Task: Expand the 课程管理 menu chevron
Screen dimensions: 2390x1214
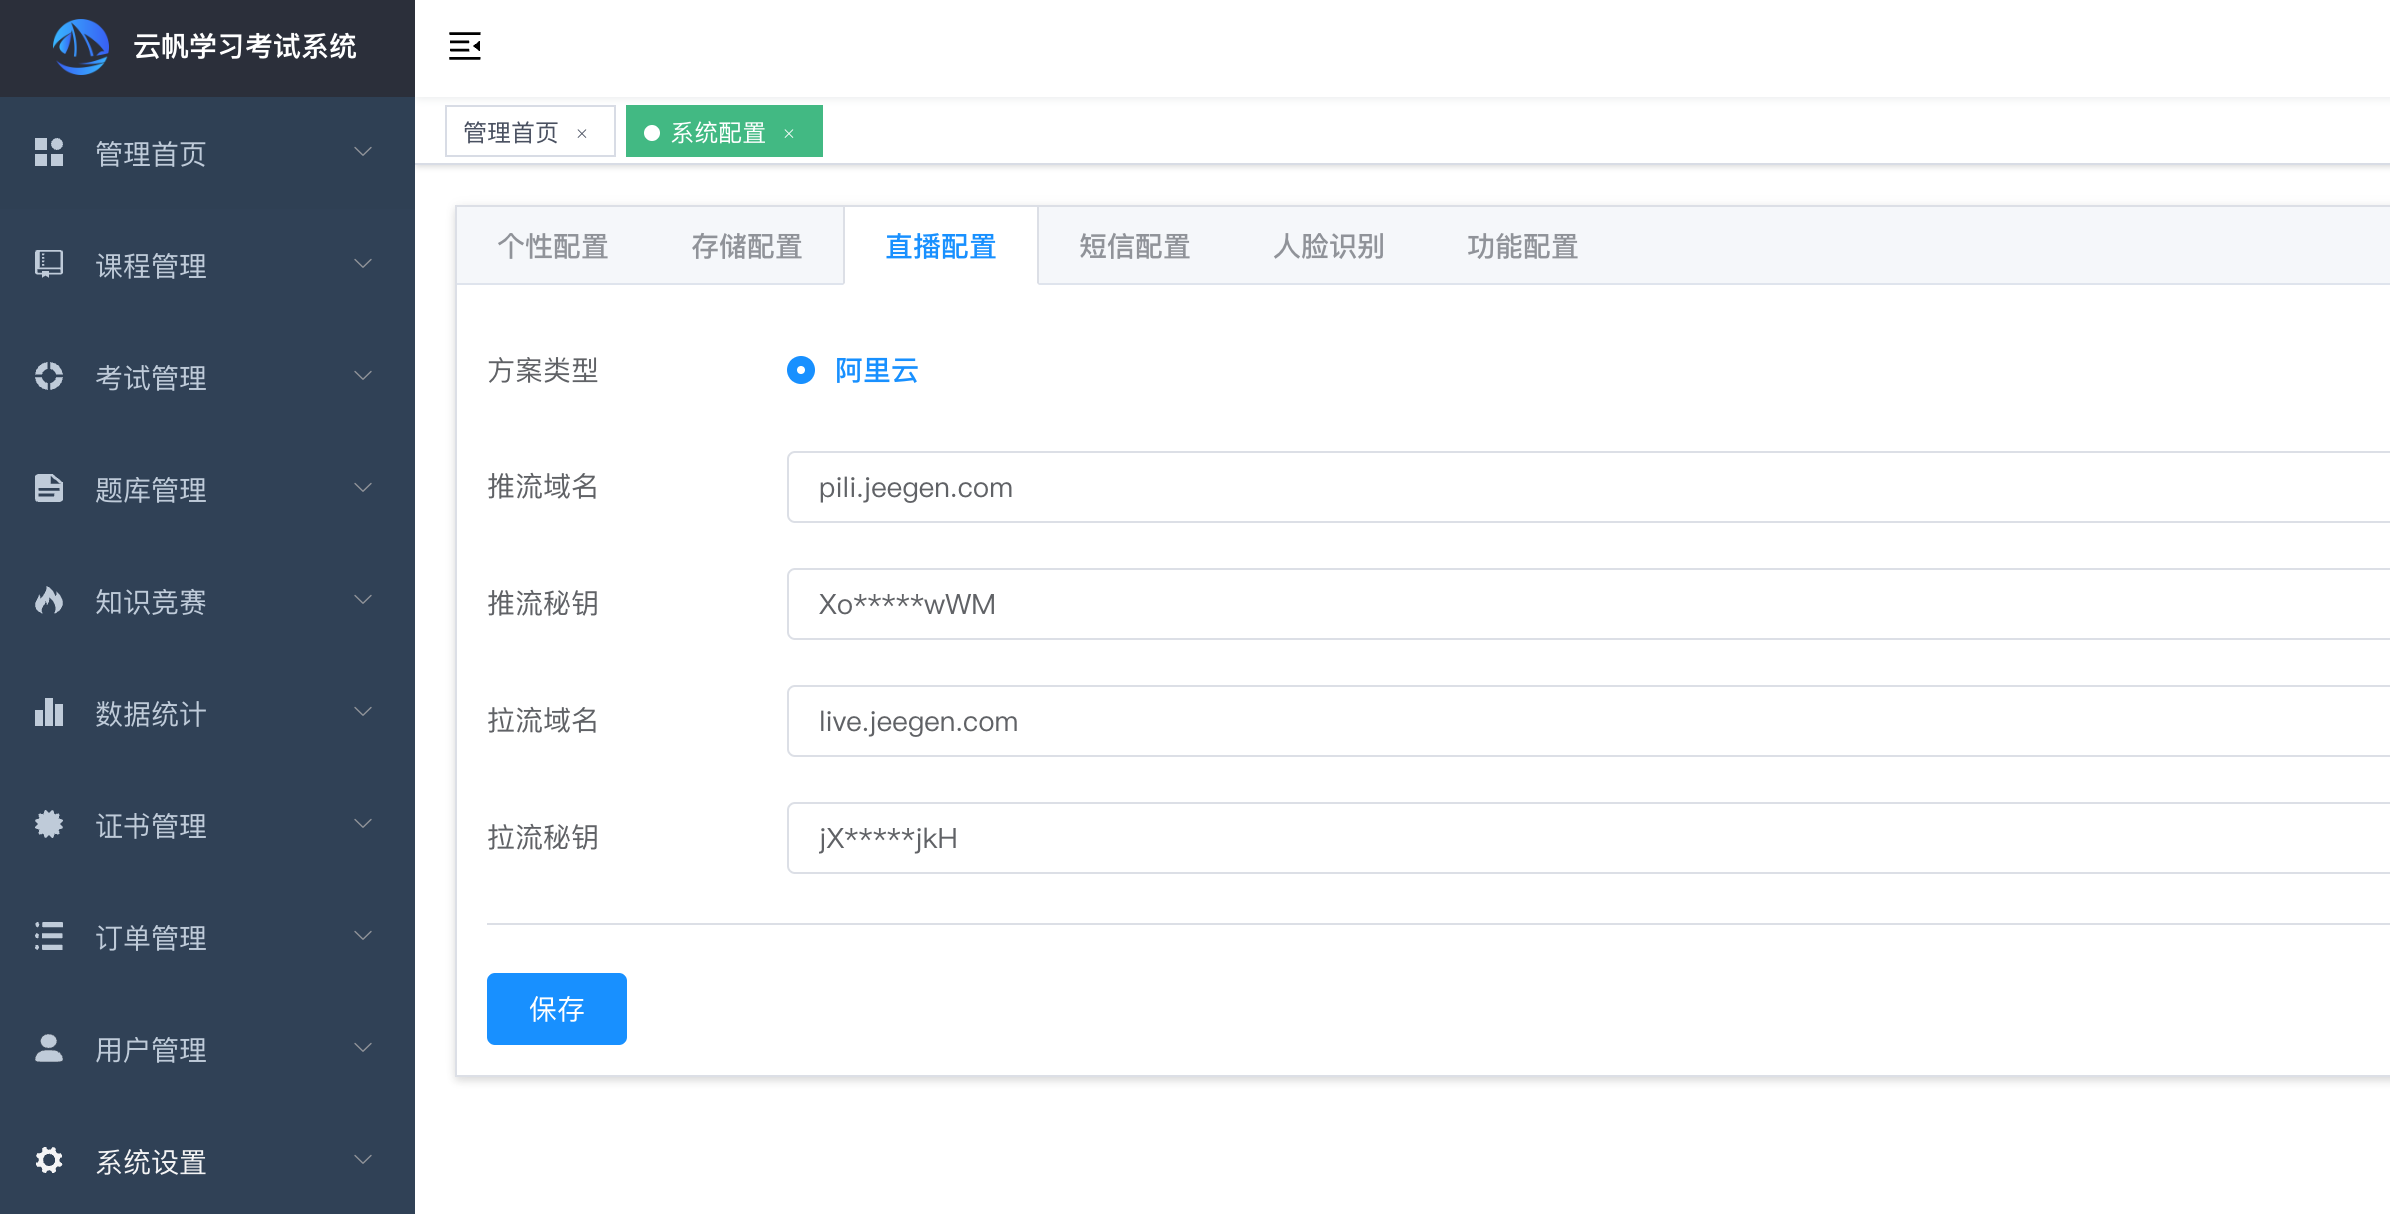Action: [x=363, y=264]
